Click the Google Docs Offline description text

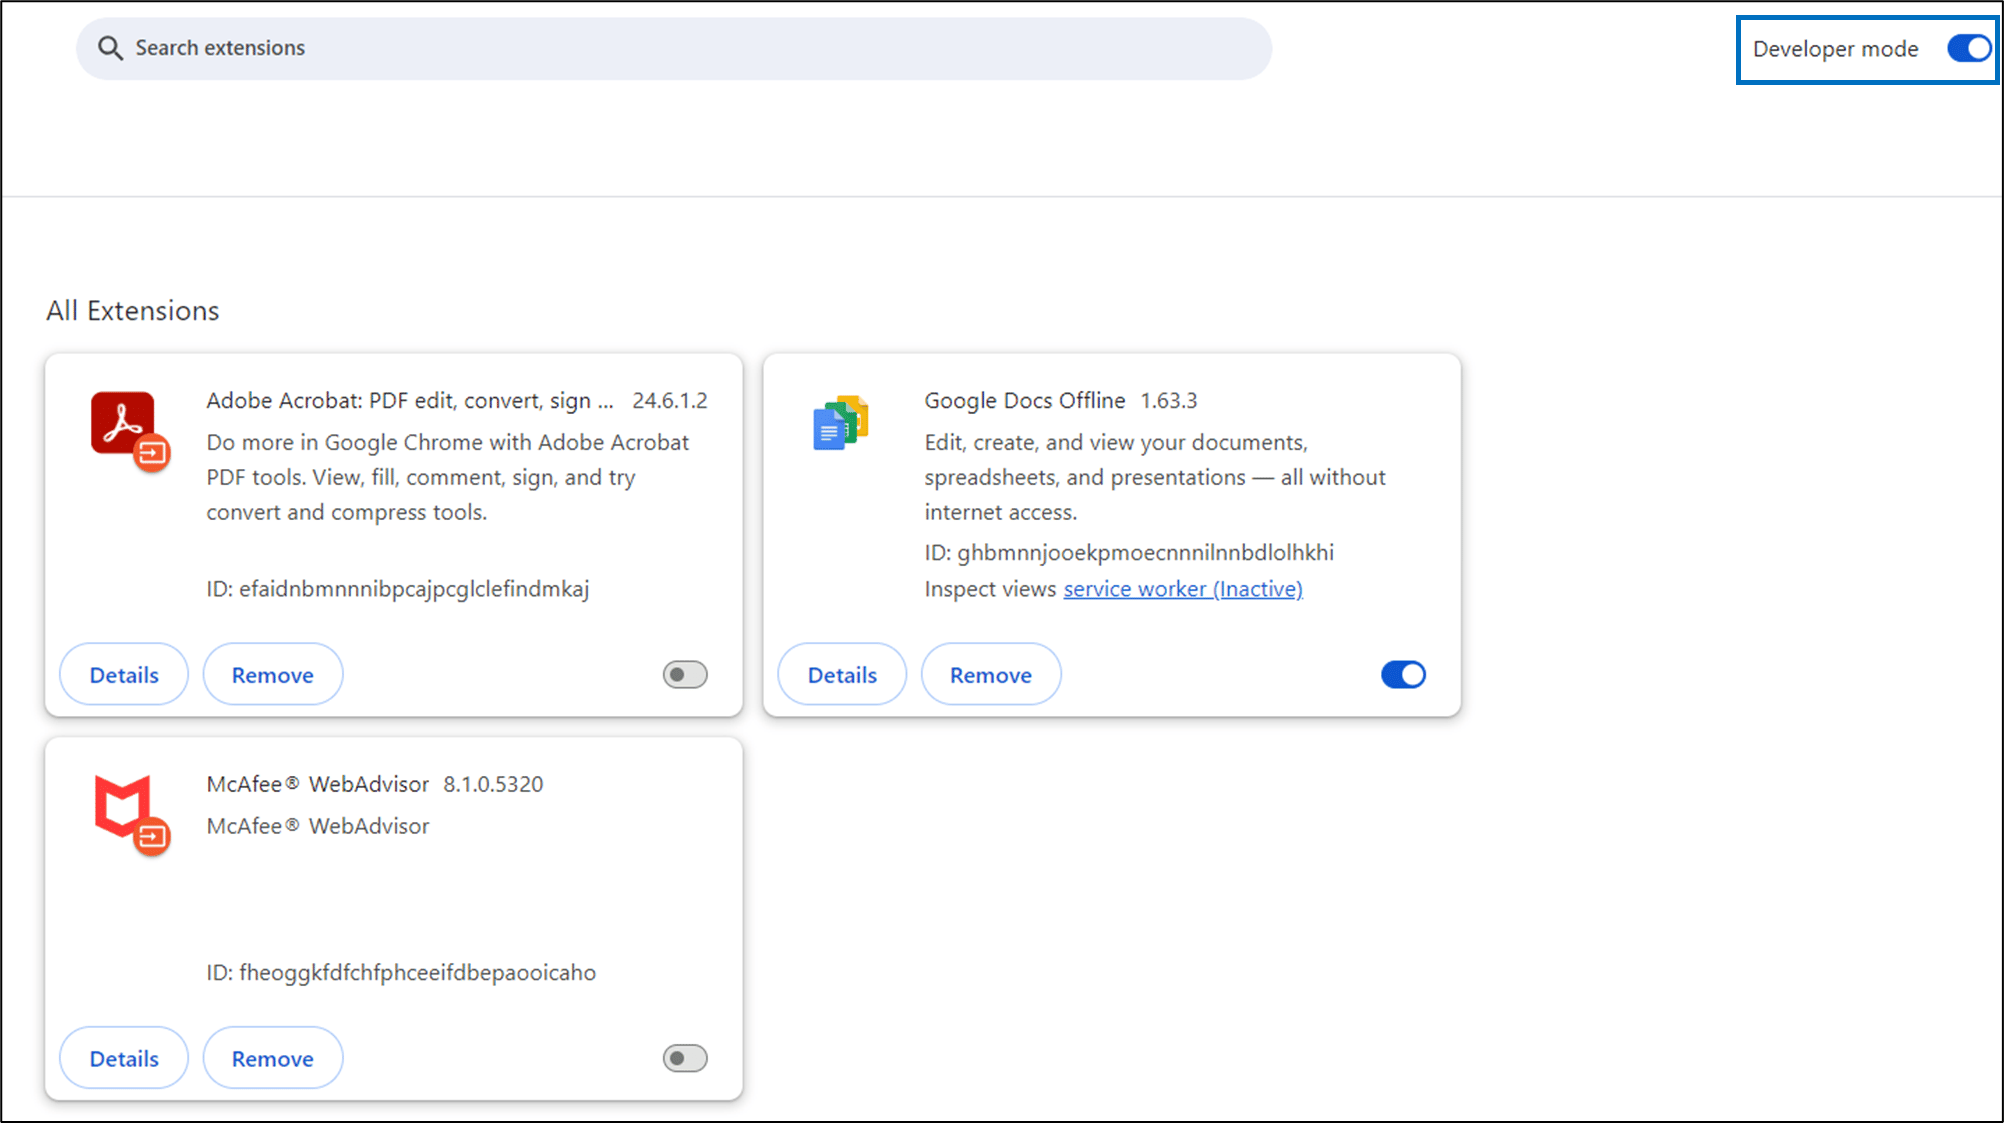(1155, 477)
